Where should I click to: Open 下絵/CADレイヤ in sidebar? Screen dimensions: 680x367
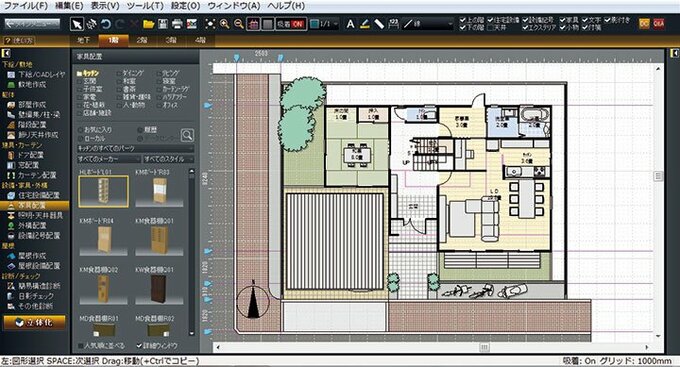(x=37, y=75)
